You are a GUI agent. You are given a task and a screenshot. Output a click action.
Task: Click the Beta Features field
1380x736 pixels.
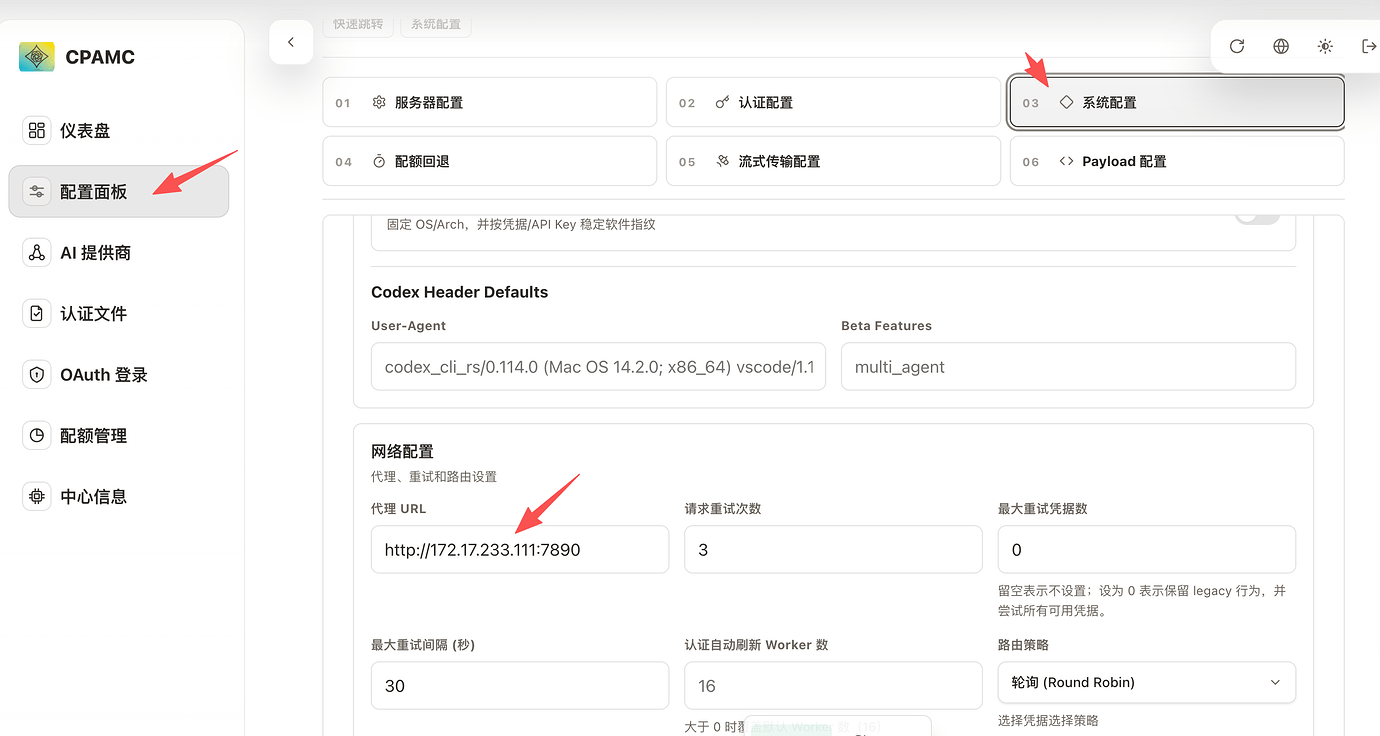pyautogui.click(x=1068, y=367)
